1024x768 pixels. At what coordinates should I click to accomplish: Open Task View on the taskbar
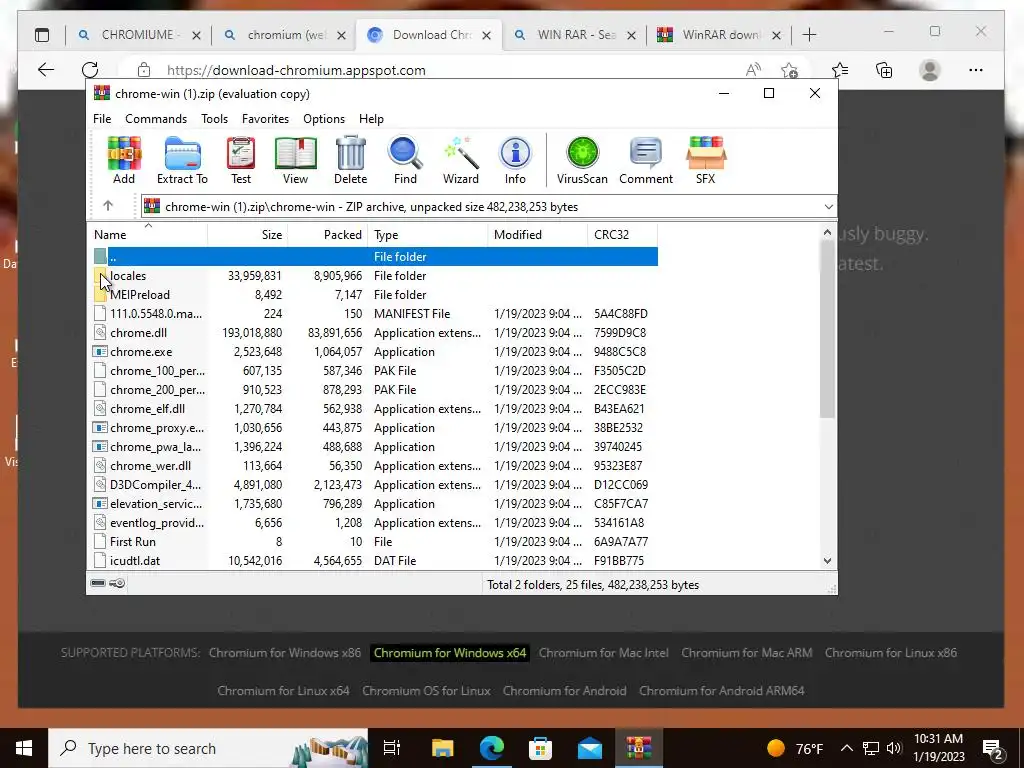point(392,748)
